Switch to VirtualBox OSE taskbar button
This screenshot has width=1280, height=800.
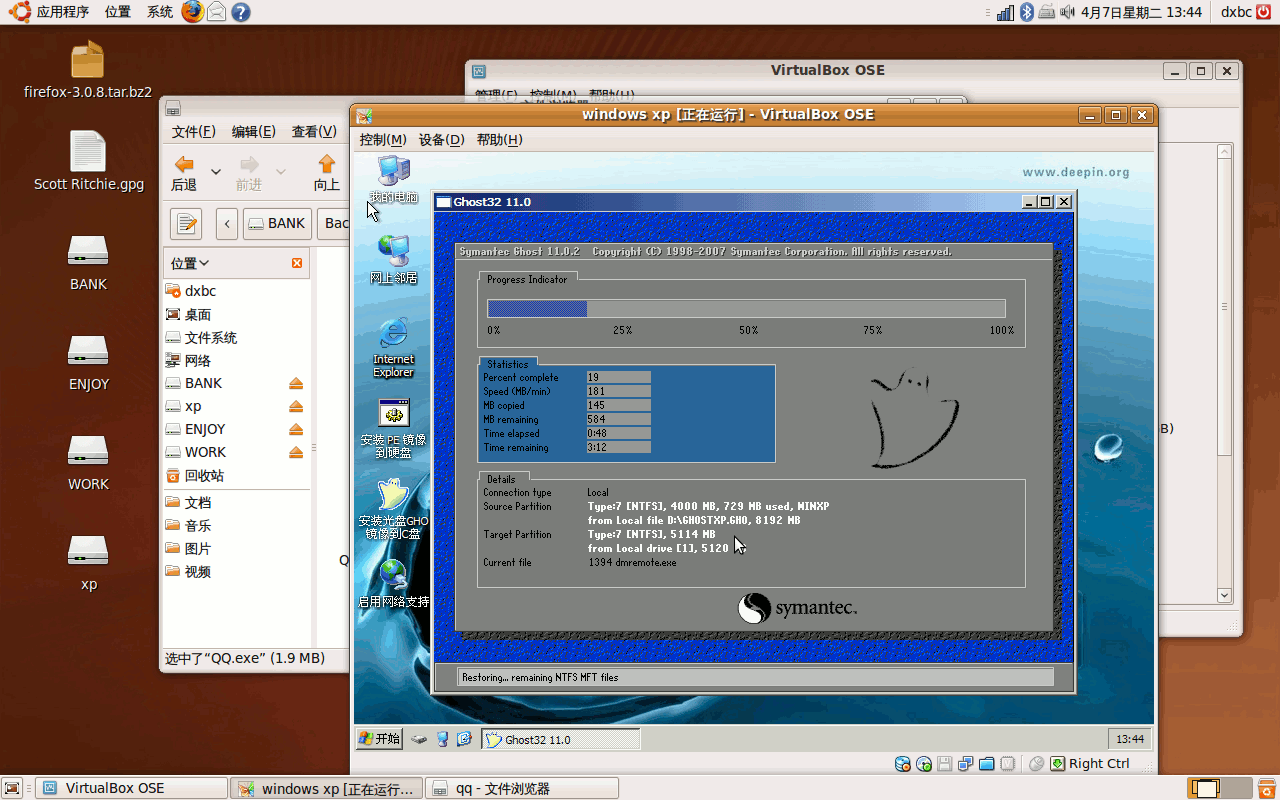pos(132,788)
